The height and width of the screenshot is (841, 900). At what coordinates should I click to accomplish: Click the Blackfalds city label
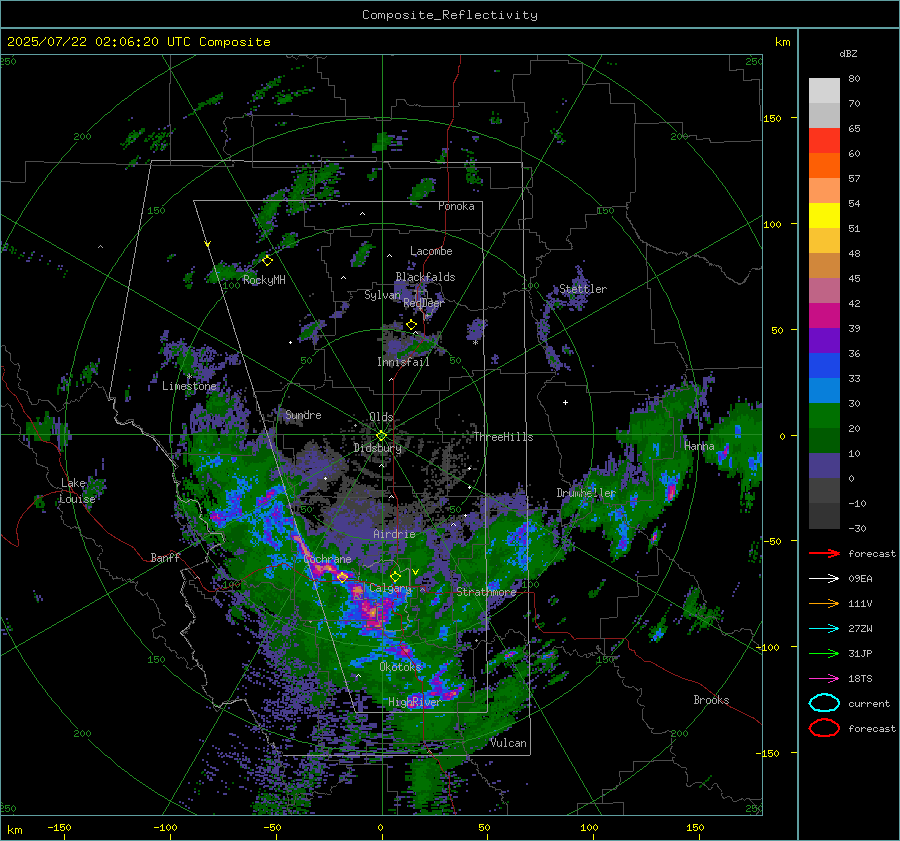tap(425, 277)
